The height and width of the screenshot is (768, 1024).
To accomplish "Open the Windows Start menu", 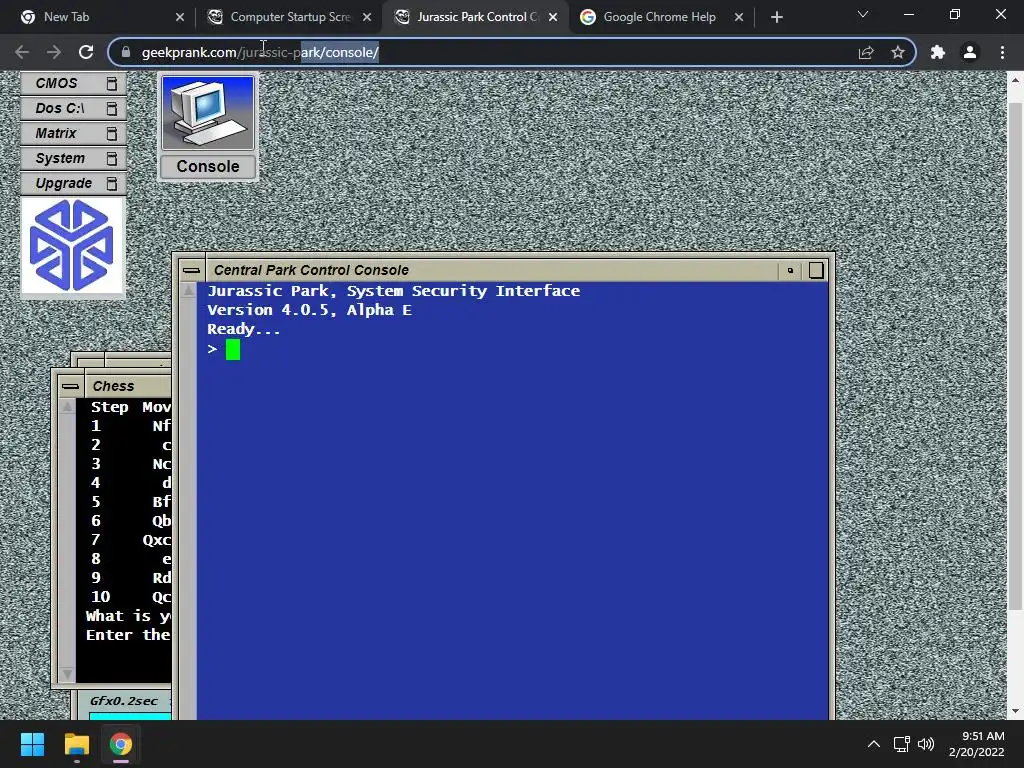I will point(32,744).
